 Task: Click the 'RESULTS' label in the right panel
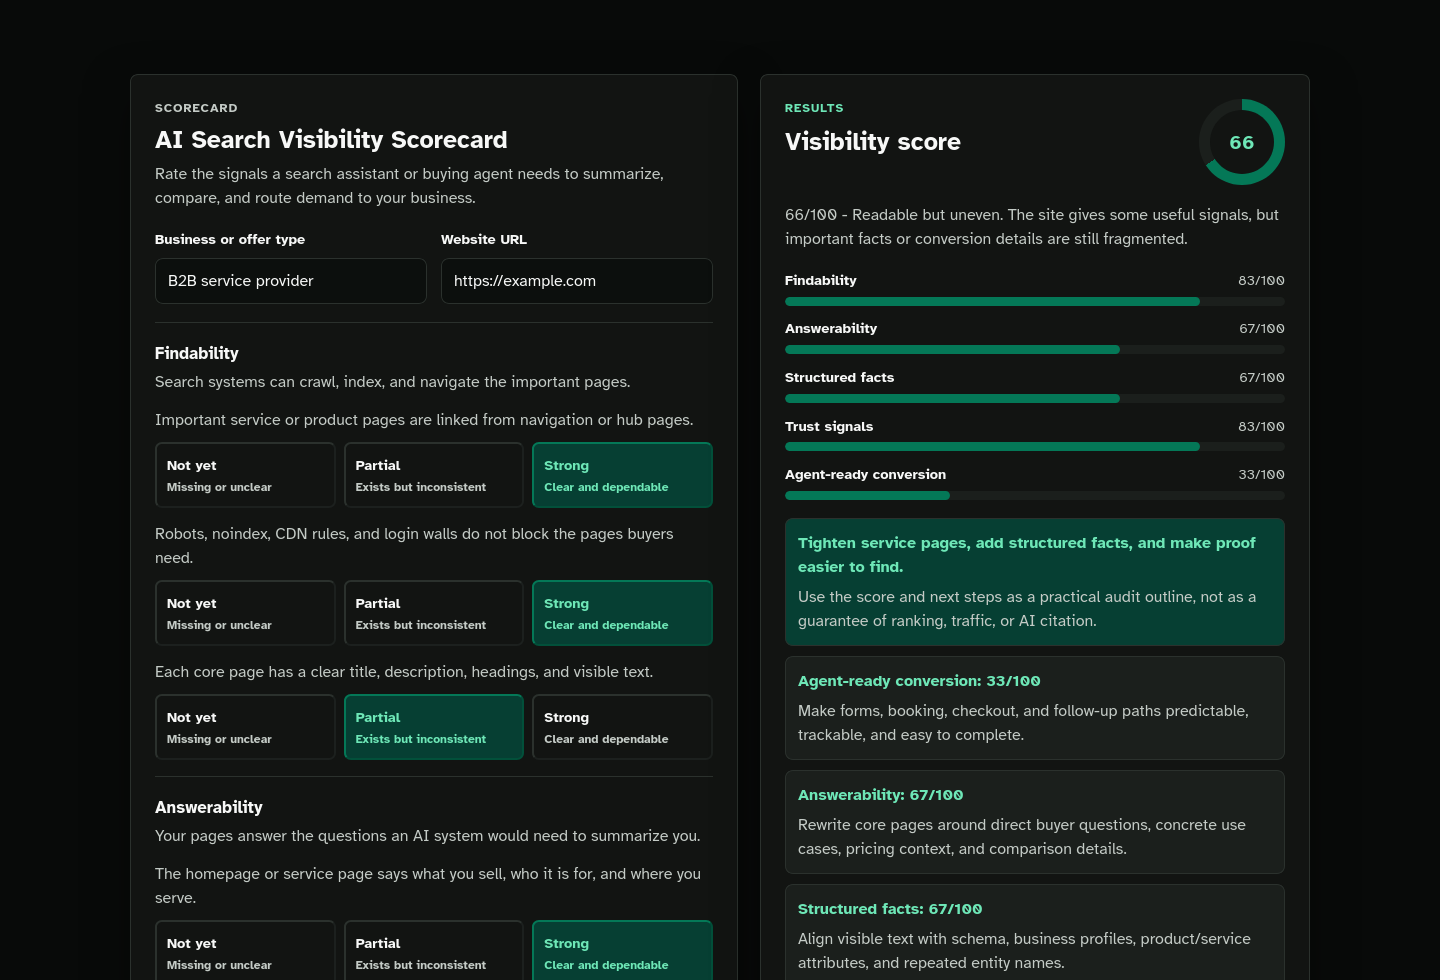[814, 108]
